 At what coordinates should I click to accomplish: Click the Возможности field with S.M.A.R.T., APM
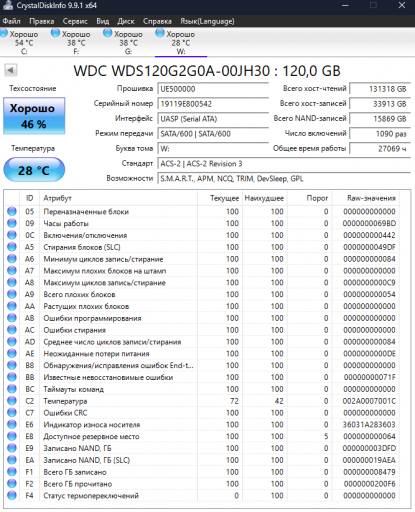pyautogui.click(x=284, y=179)
